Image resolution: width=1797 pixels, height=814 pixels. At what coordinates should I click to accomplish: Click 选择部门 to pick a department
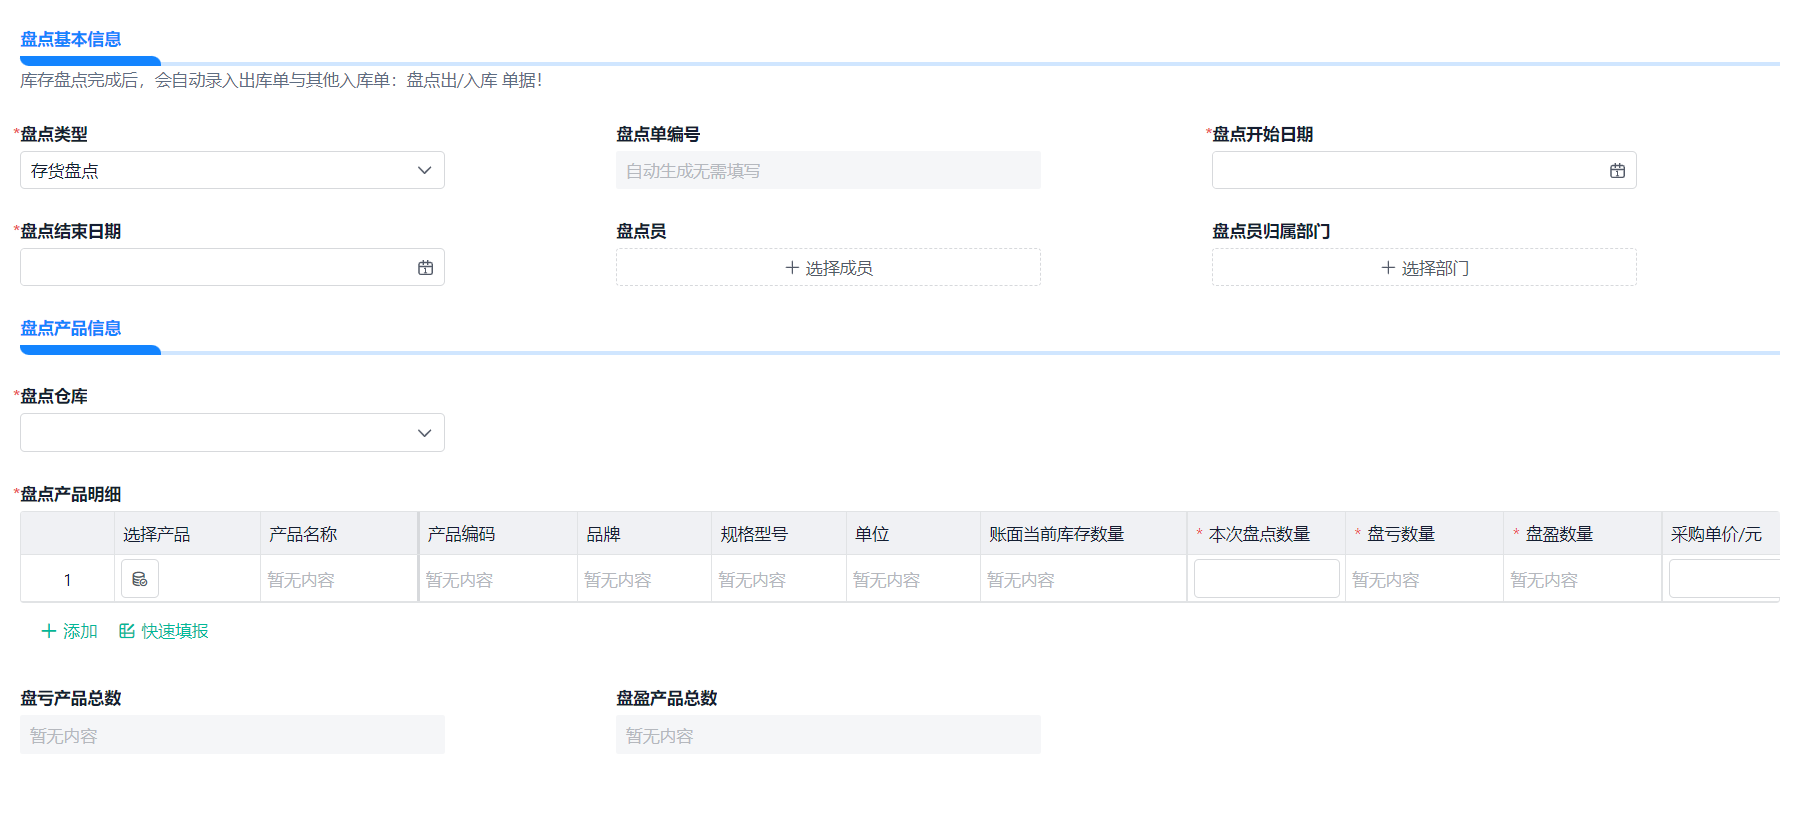[x=1424, y=267]
